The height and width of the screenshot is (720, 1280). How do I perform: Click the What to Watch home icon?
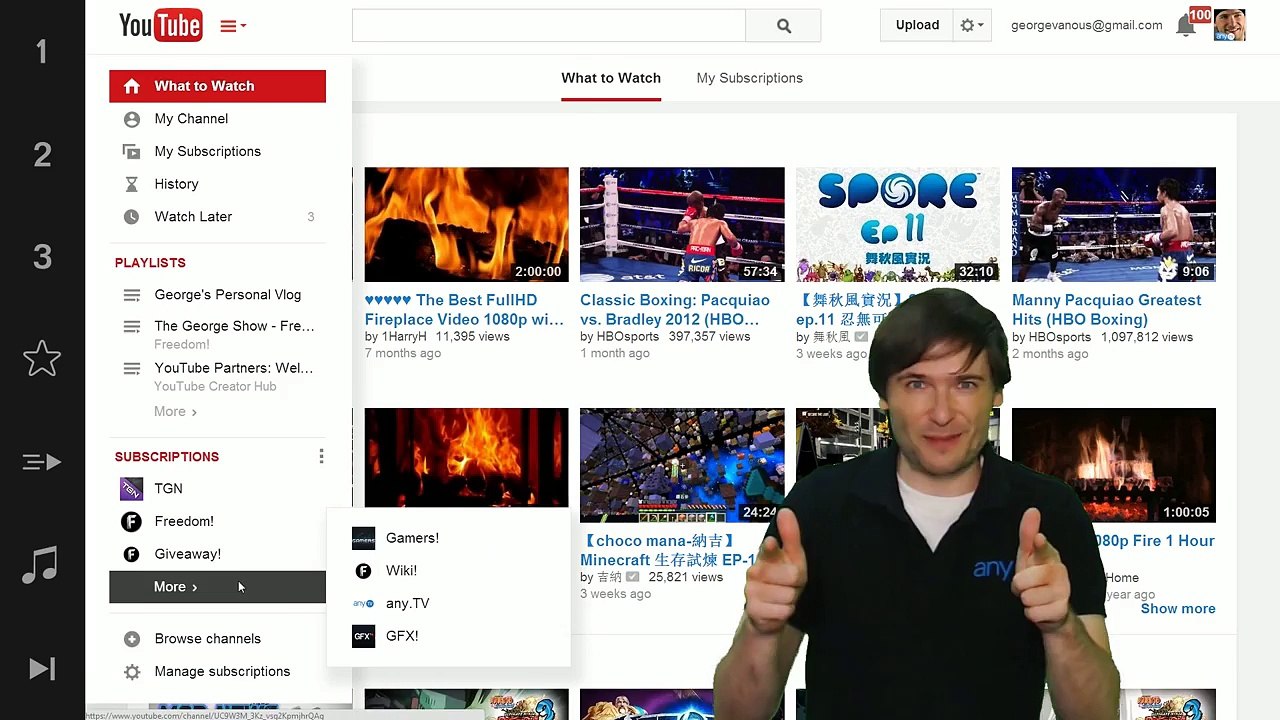click(x=131, y=86)
